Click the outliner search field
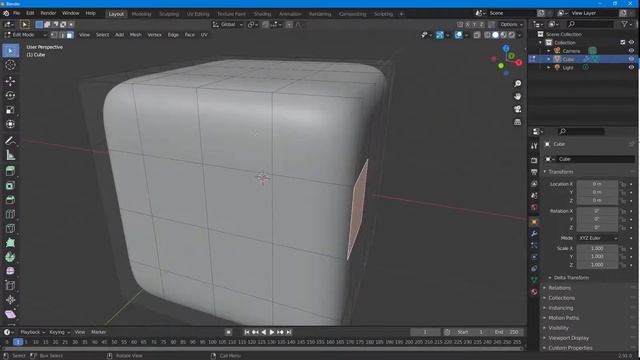This screenshot has height=360, width=640. tap(590, 24)
